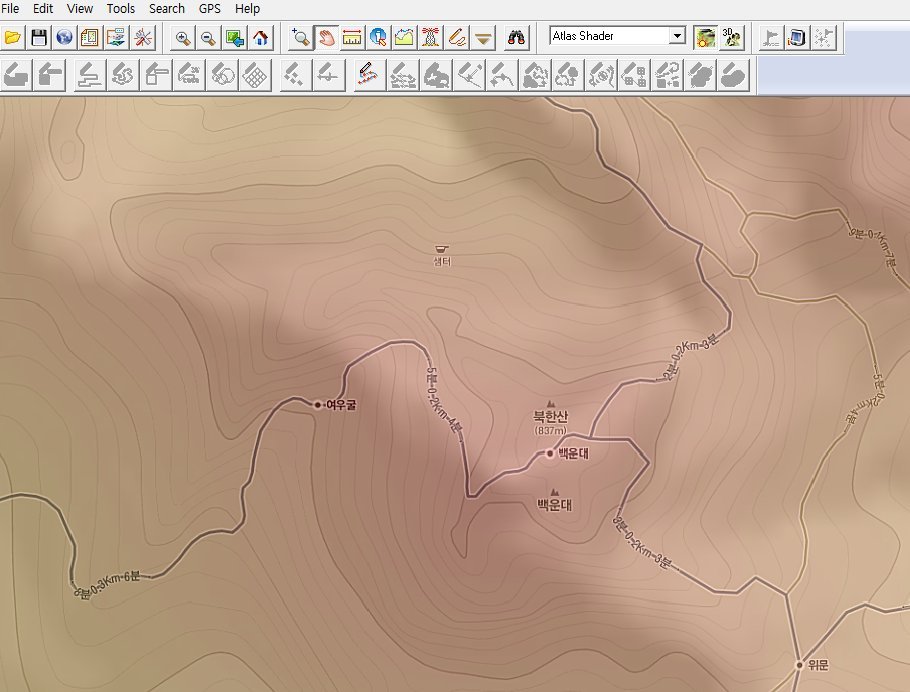Open the Configuration tools icon
910x692 pixels.
point(142,38)
